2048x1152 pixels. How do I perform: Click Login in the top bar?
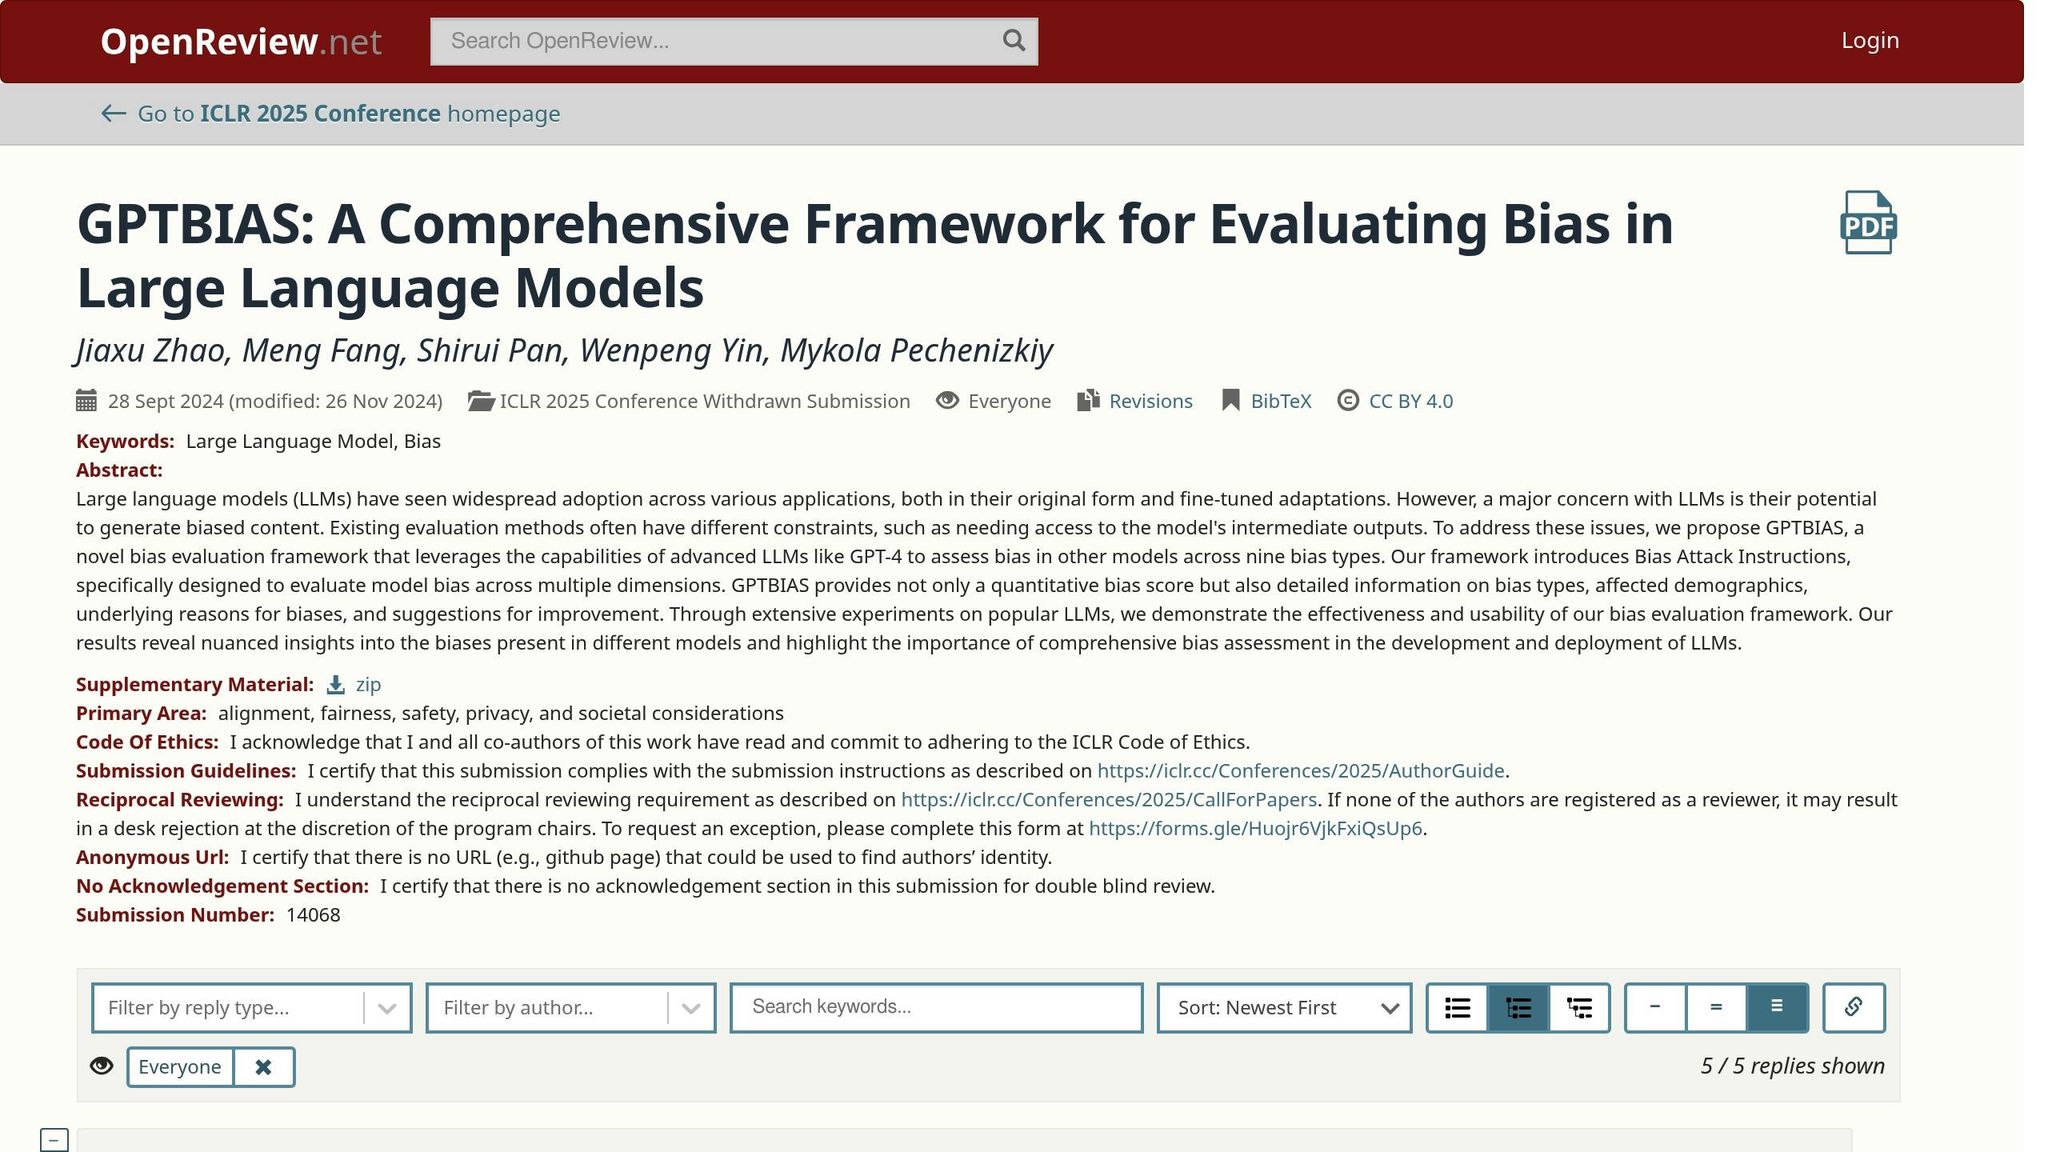click(x=1869, y=41)
